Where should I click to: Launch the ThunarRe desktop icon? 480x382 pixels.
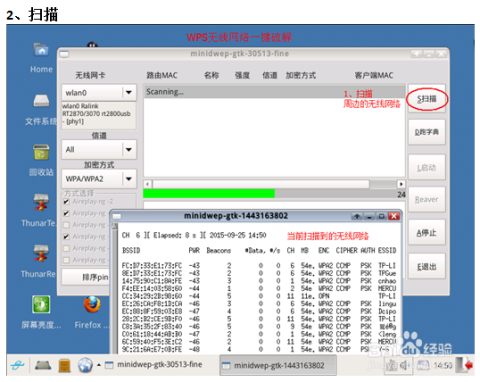point(41,253)
